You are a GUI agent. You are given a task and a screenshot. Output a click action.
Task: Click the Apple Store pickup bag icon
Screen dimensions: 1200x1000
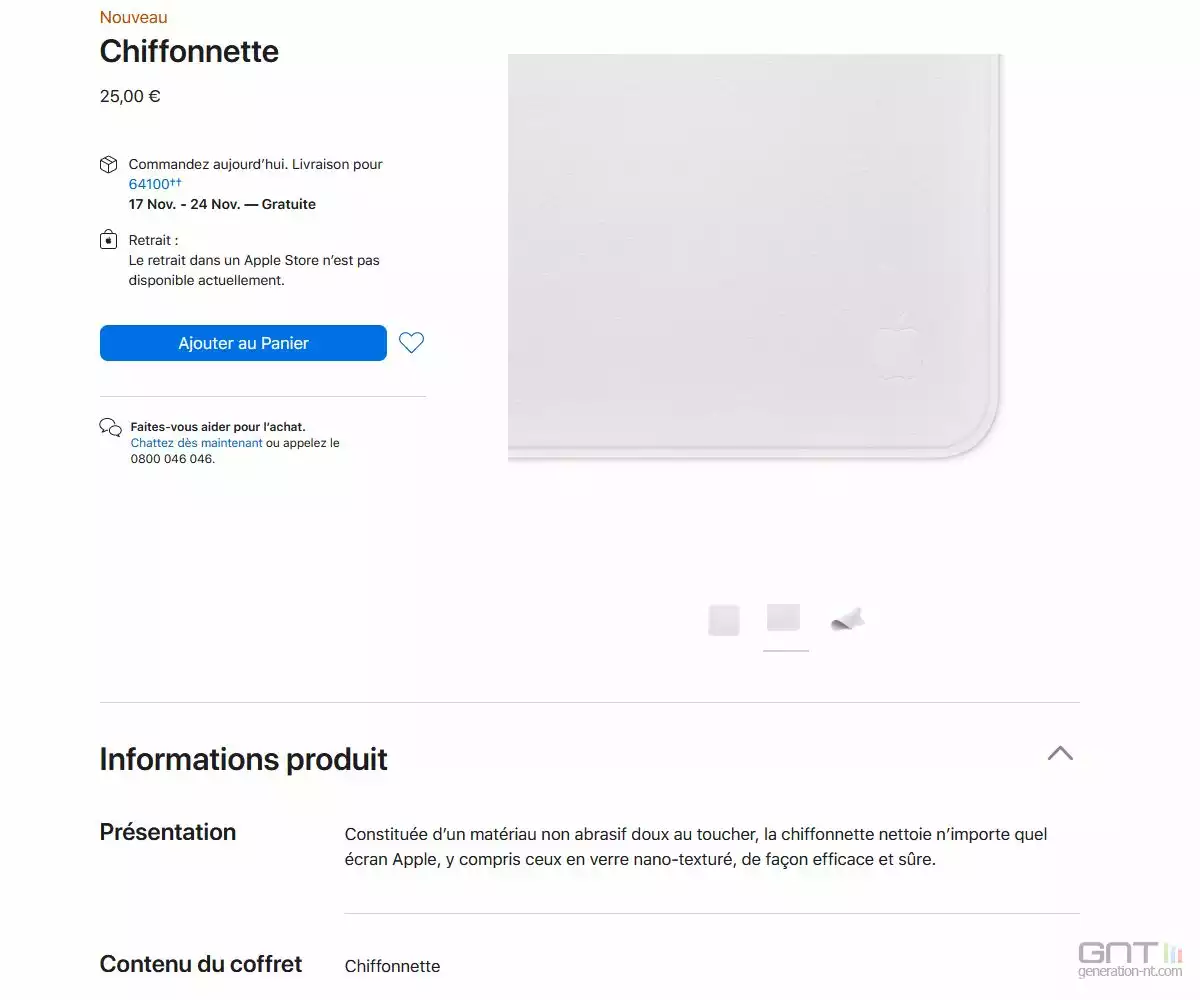tap(109, 240)
